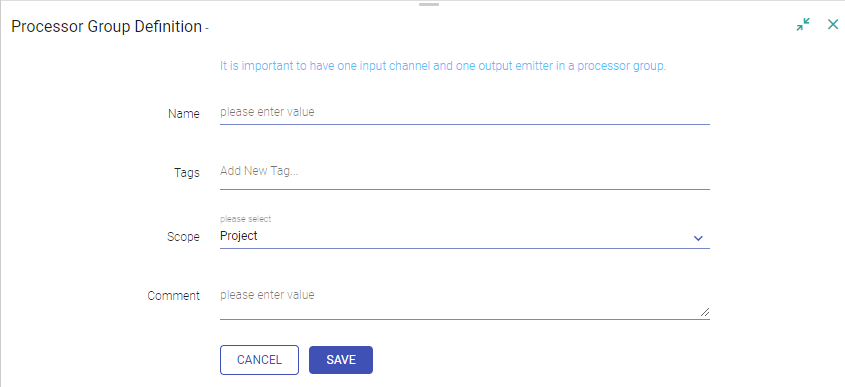Select the 'Project' value text in Scope

pos(239,236)
